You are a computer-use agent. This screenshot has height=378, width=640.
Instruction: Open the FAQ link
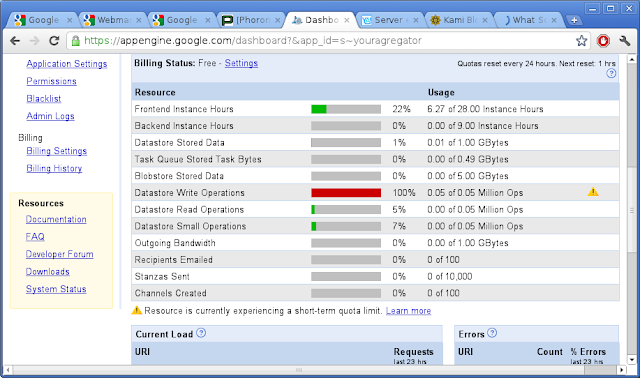pyautogui.click(x=35, y=237)
